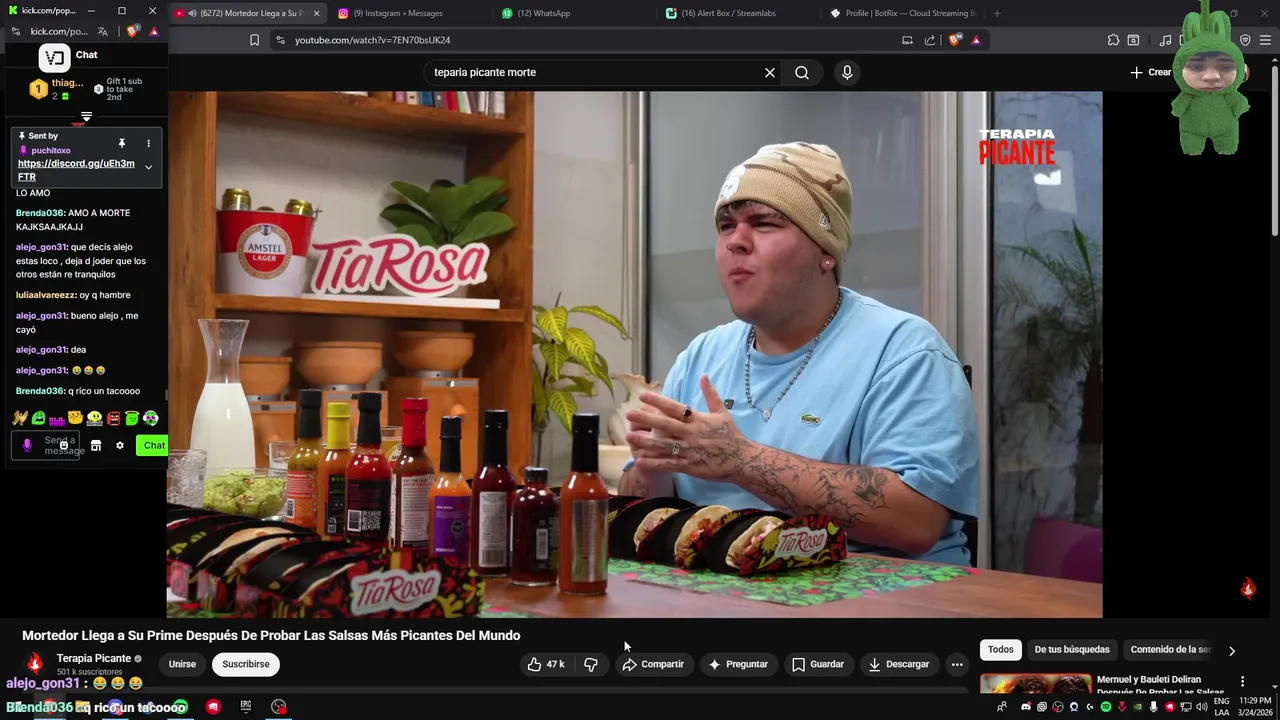The image size is (1280, 720).
Task: Focus the Send a message chat input
Action: [x=46, y=445]
